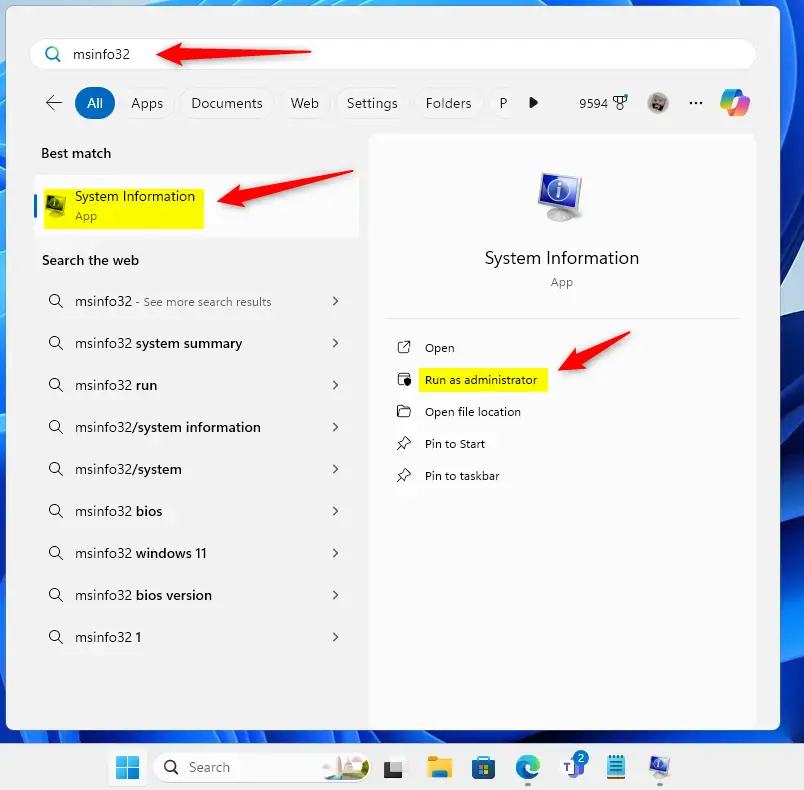Open the Windows Start button
The width and height of the screenshot is (804, 790).
click(x=127, y=767)
